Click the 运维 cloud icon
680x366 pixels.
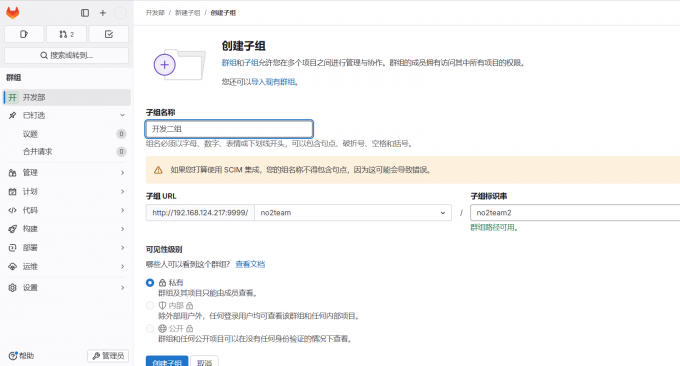coord(13,266)
